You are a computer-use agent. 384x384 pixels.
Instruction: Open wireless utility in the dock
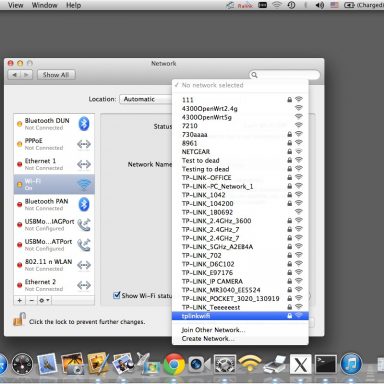(249, 364)
